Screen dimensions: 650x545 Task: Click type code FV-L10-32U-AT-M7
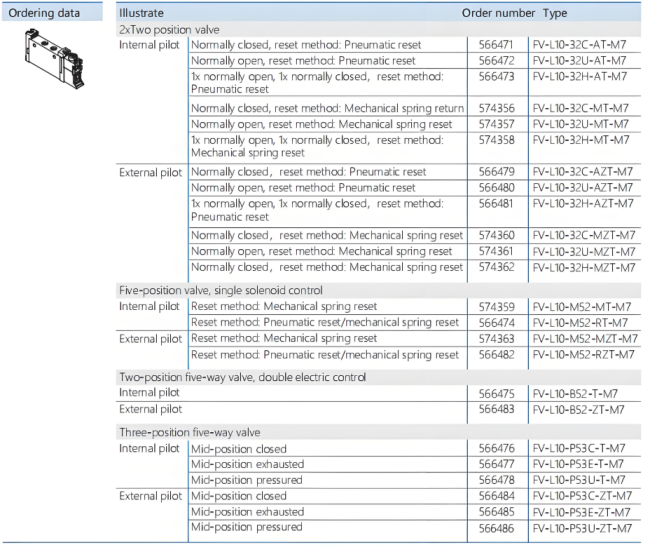click(582, 61)
